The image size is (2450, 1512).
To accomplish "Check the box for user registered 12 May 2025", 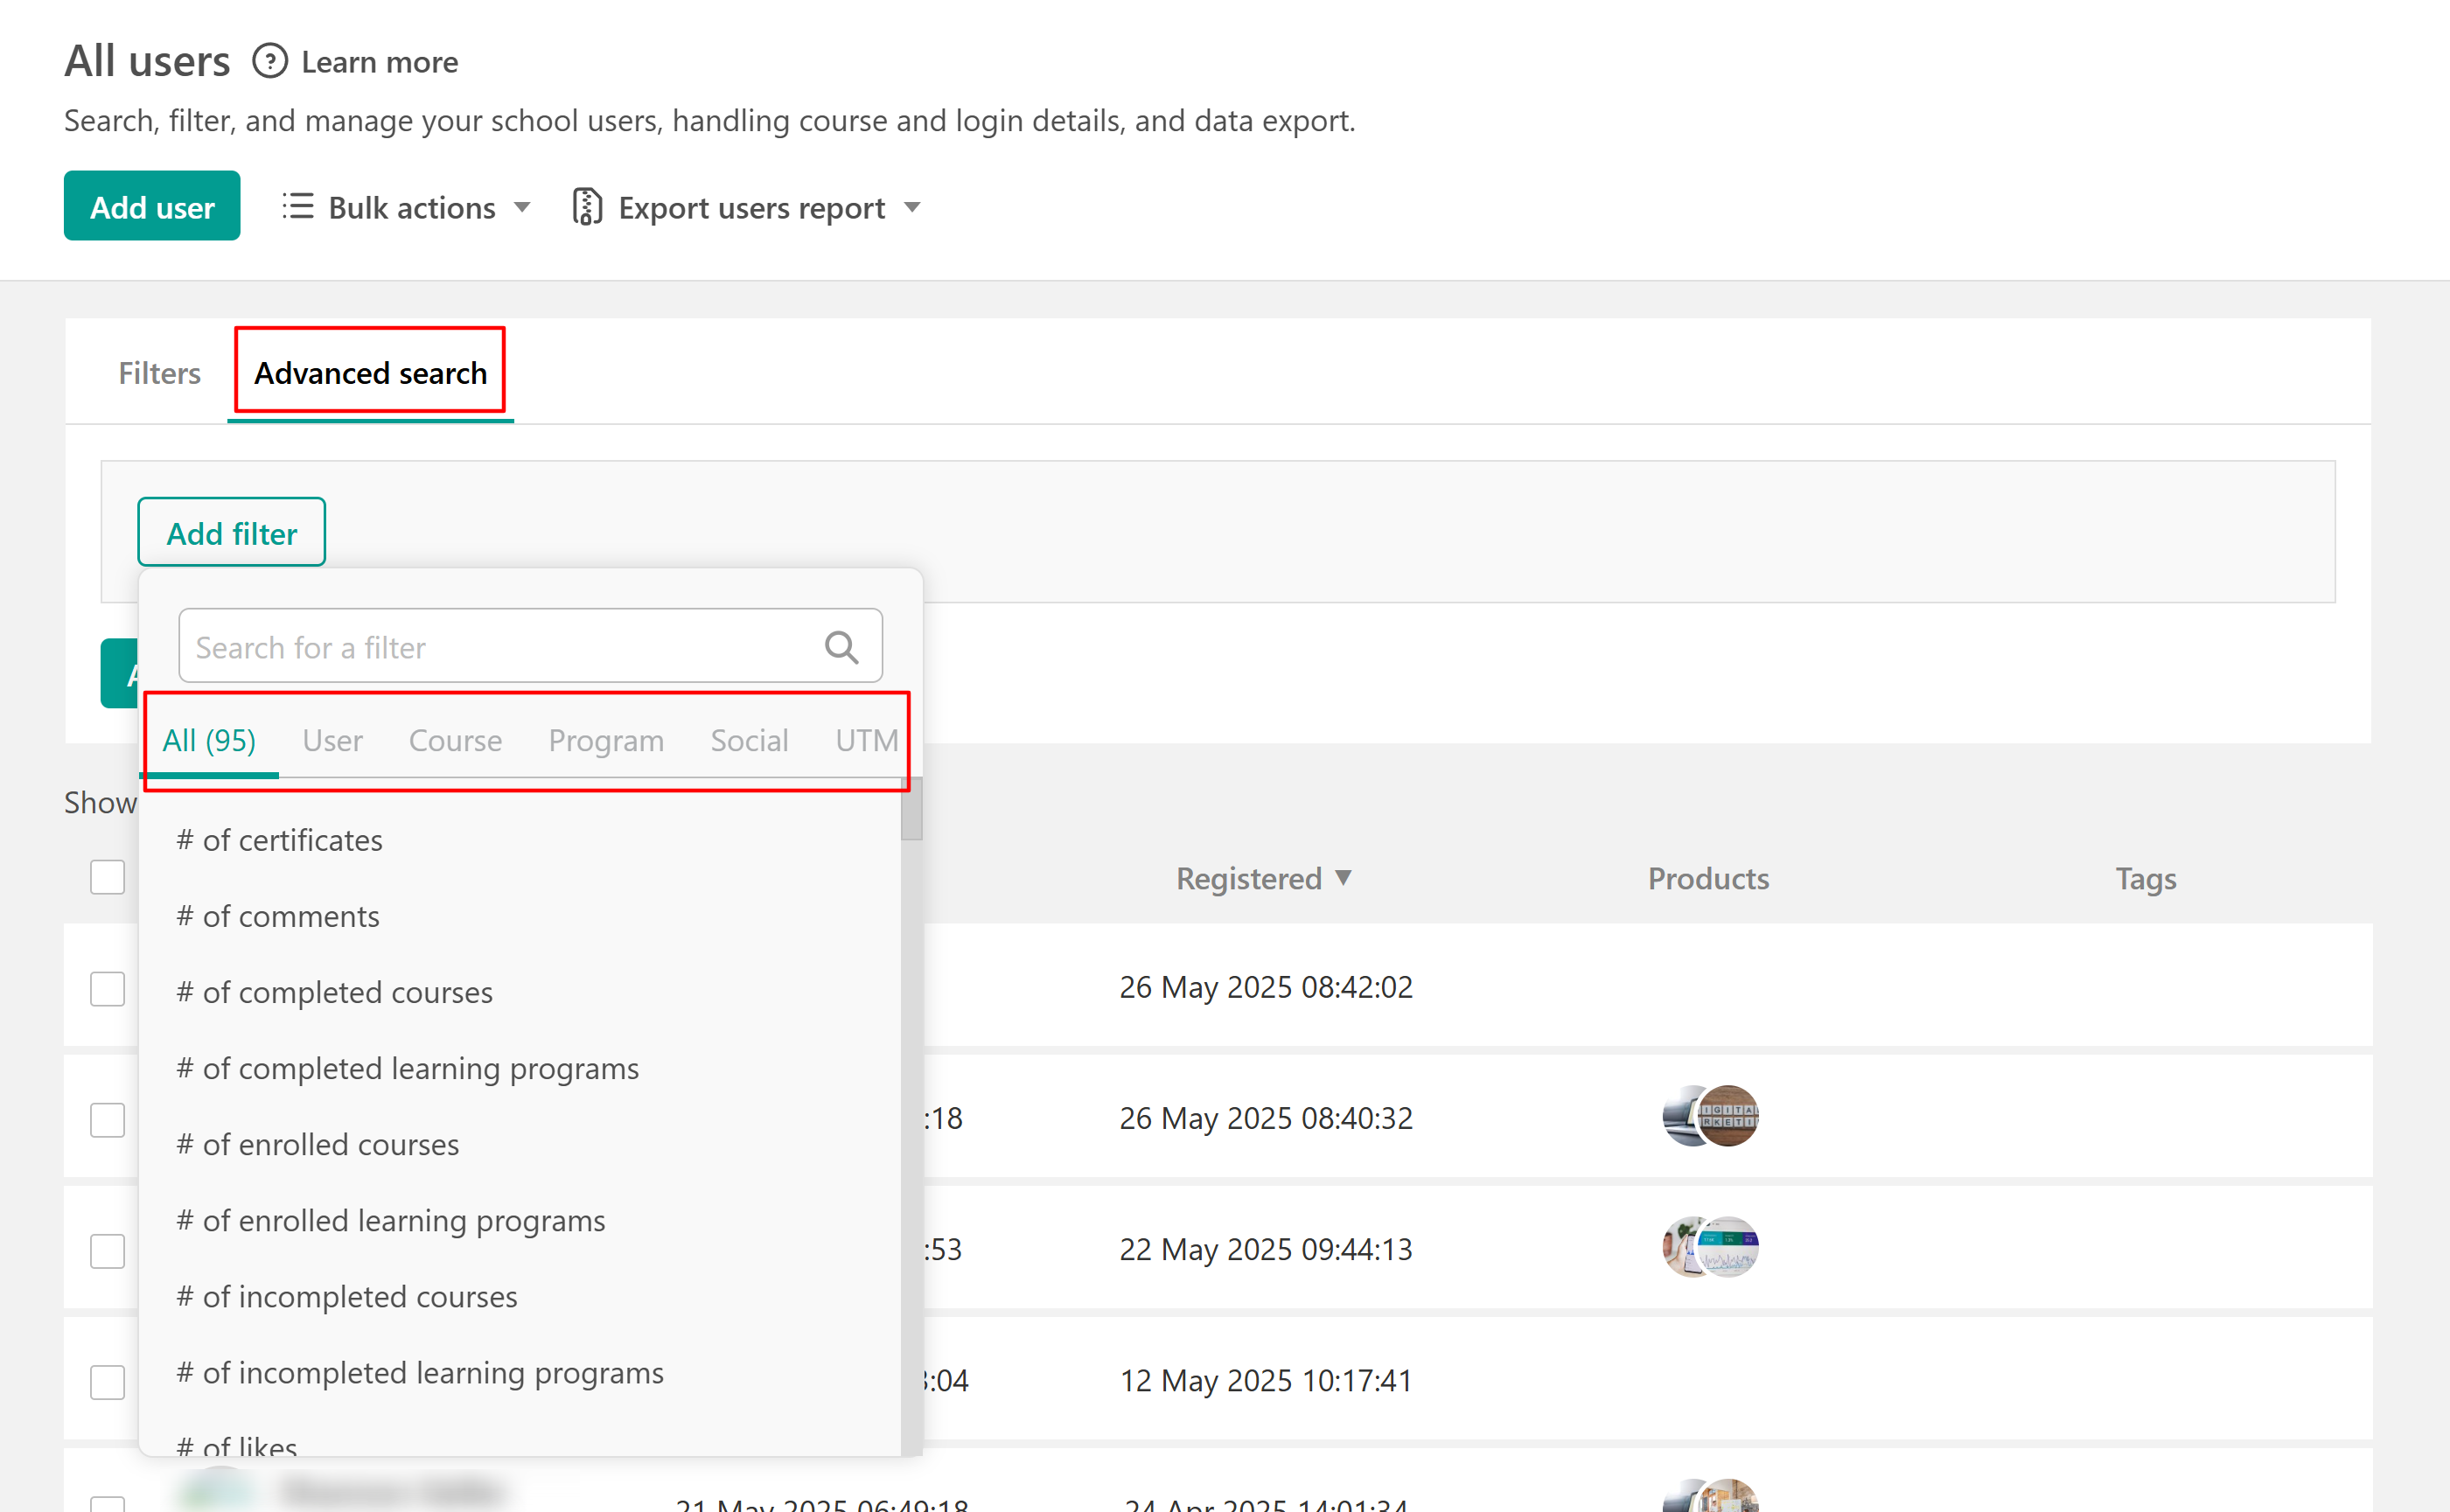I will coord(107,1381).
